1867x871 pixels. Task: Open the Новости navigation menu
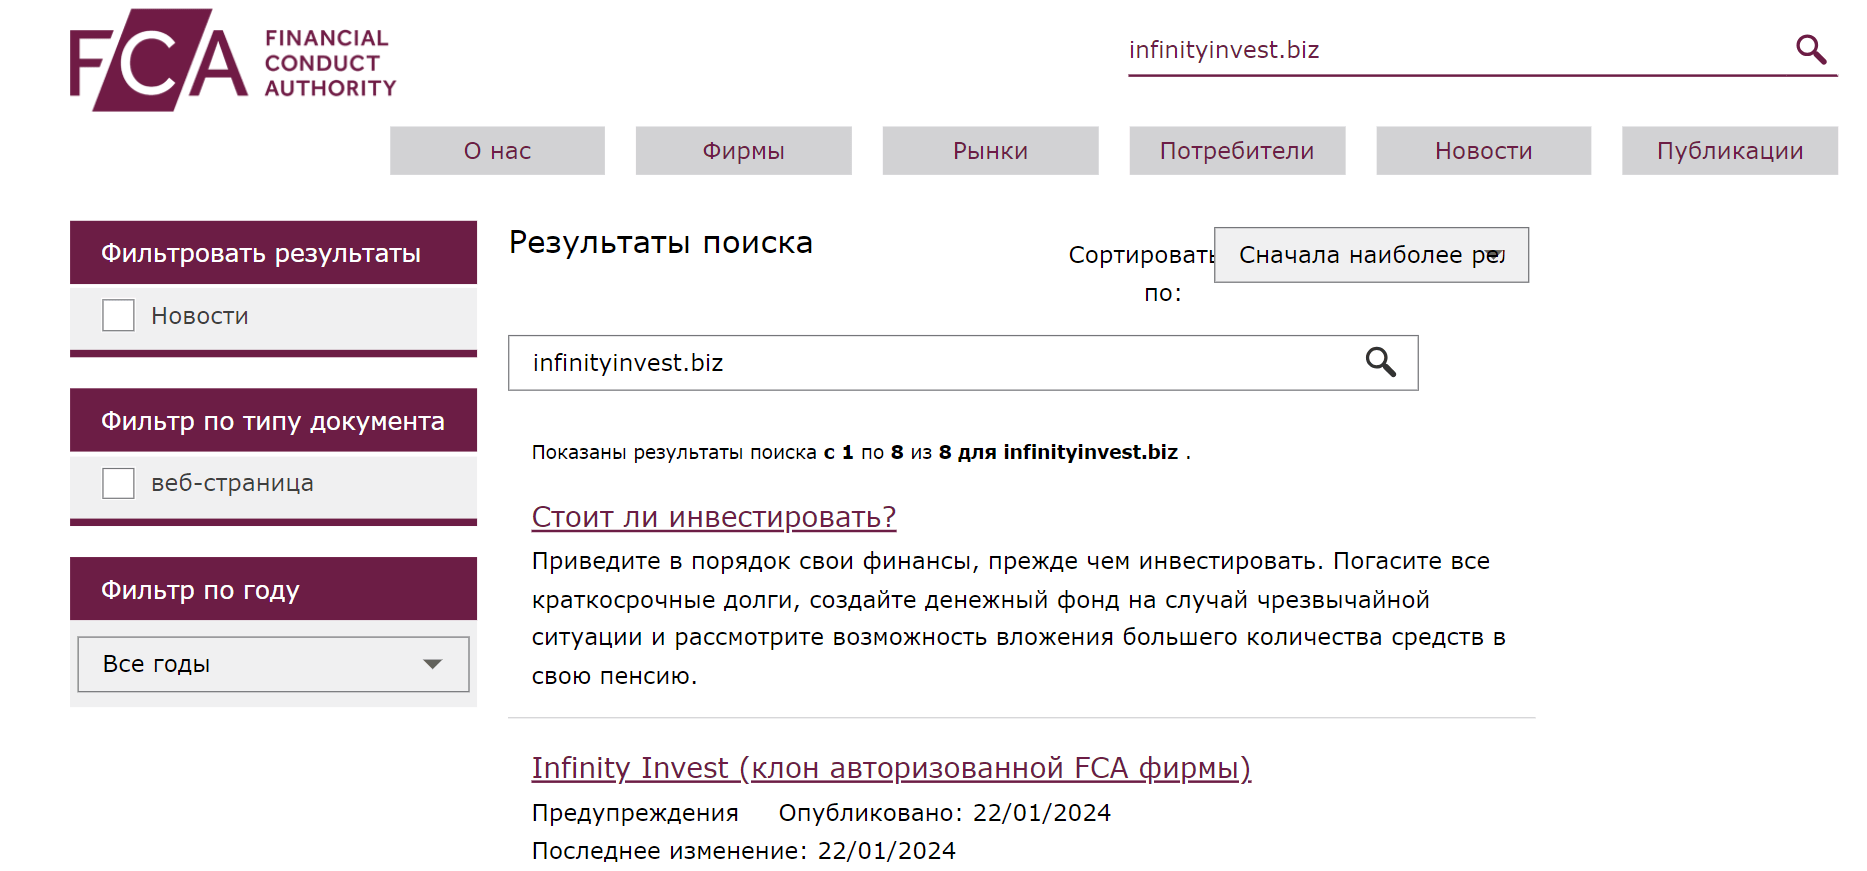pyautogui.click(x=1484, y=151)
